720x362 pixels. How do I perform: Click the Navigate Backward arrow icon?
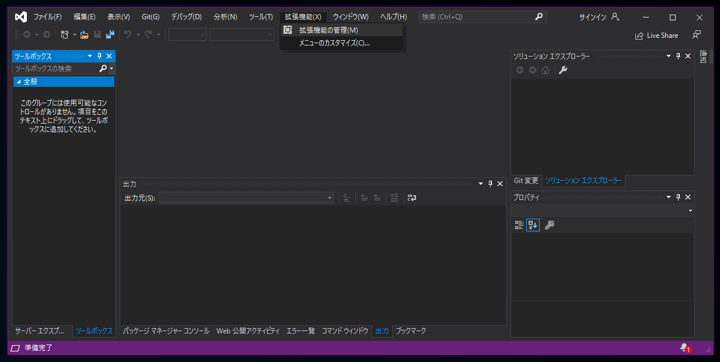pos(27,34)
